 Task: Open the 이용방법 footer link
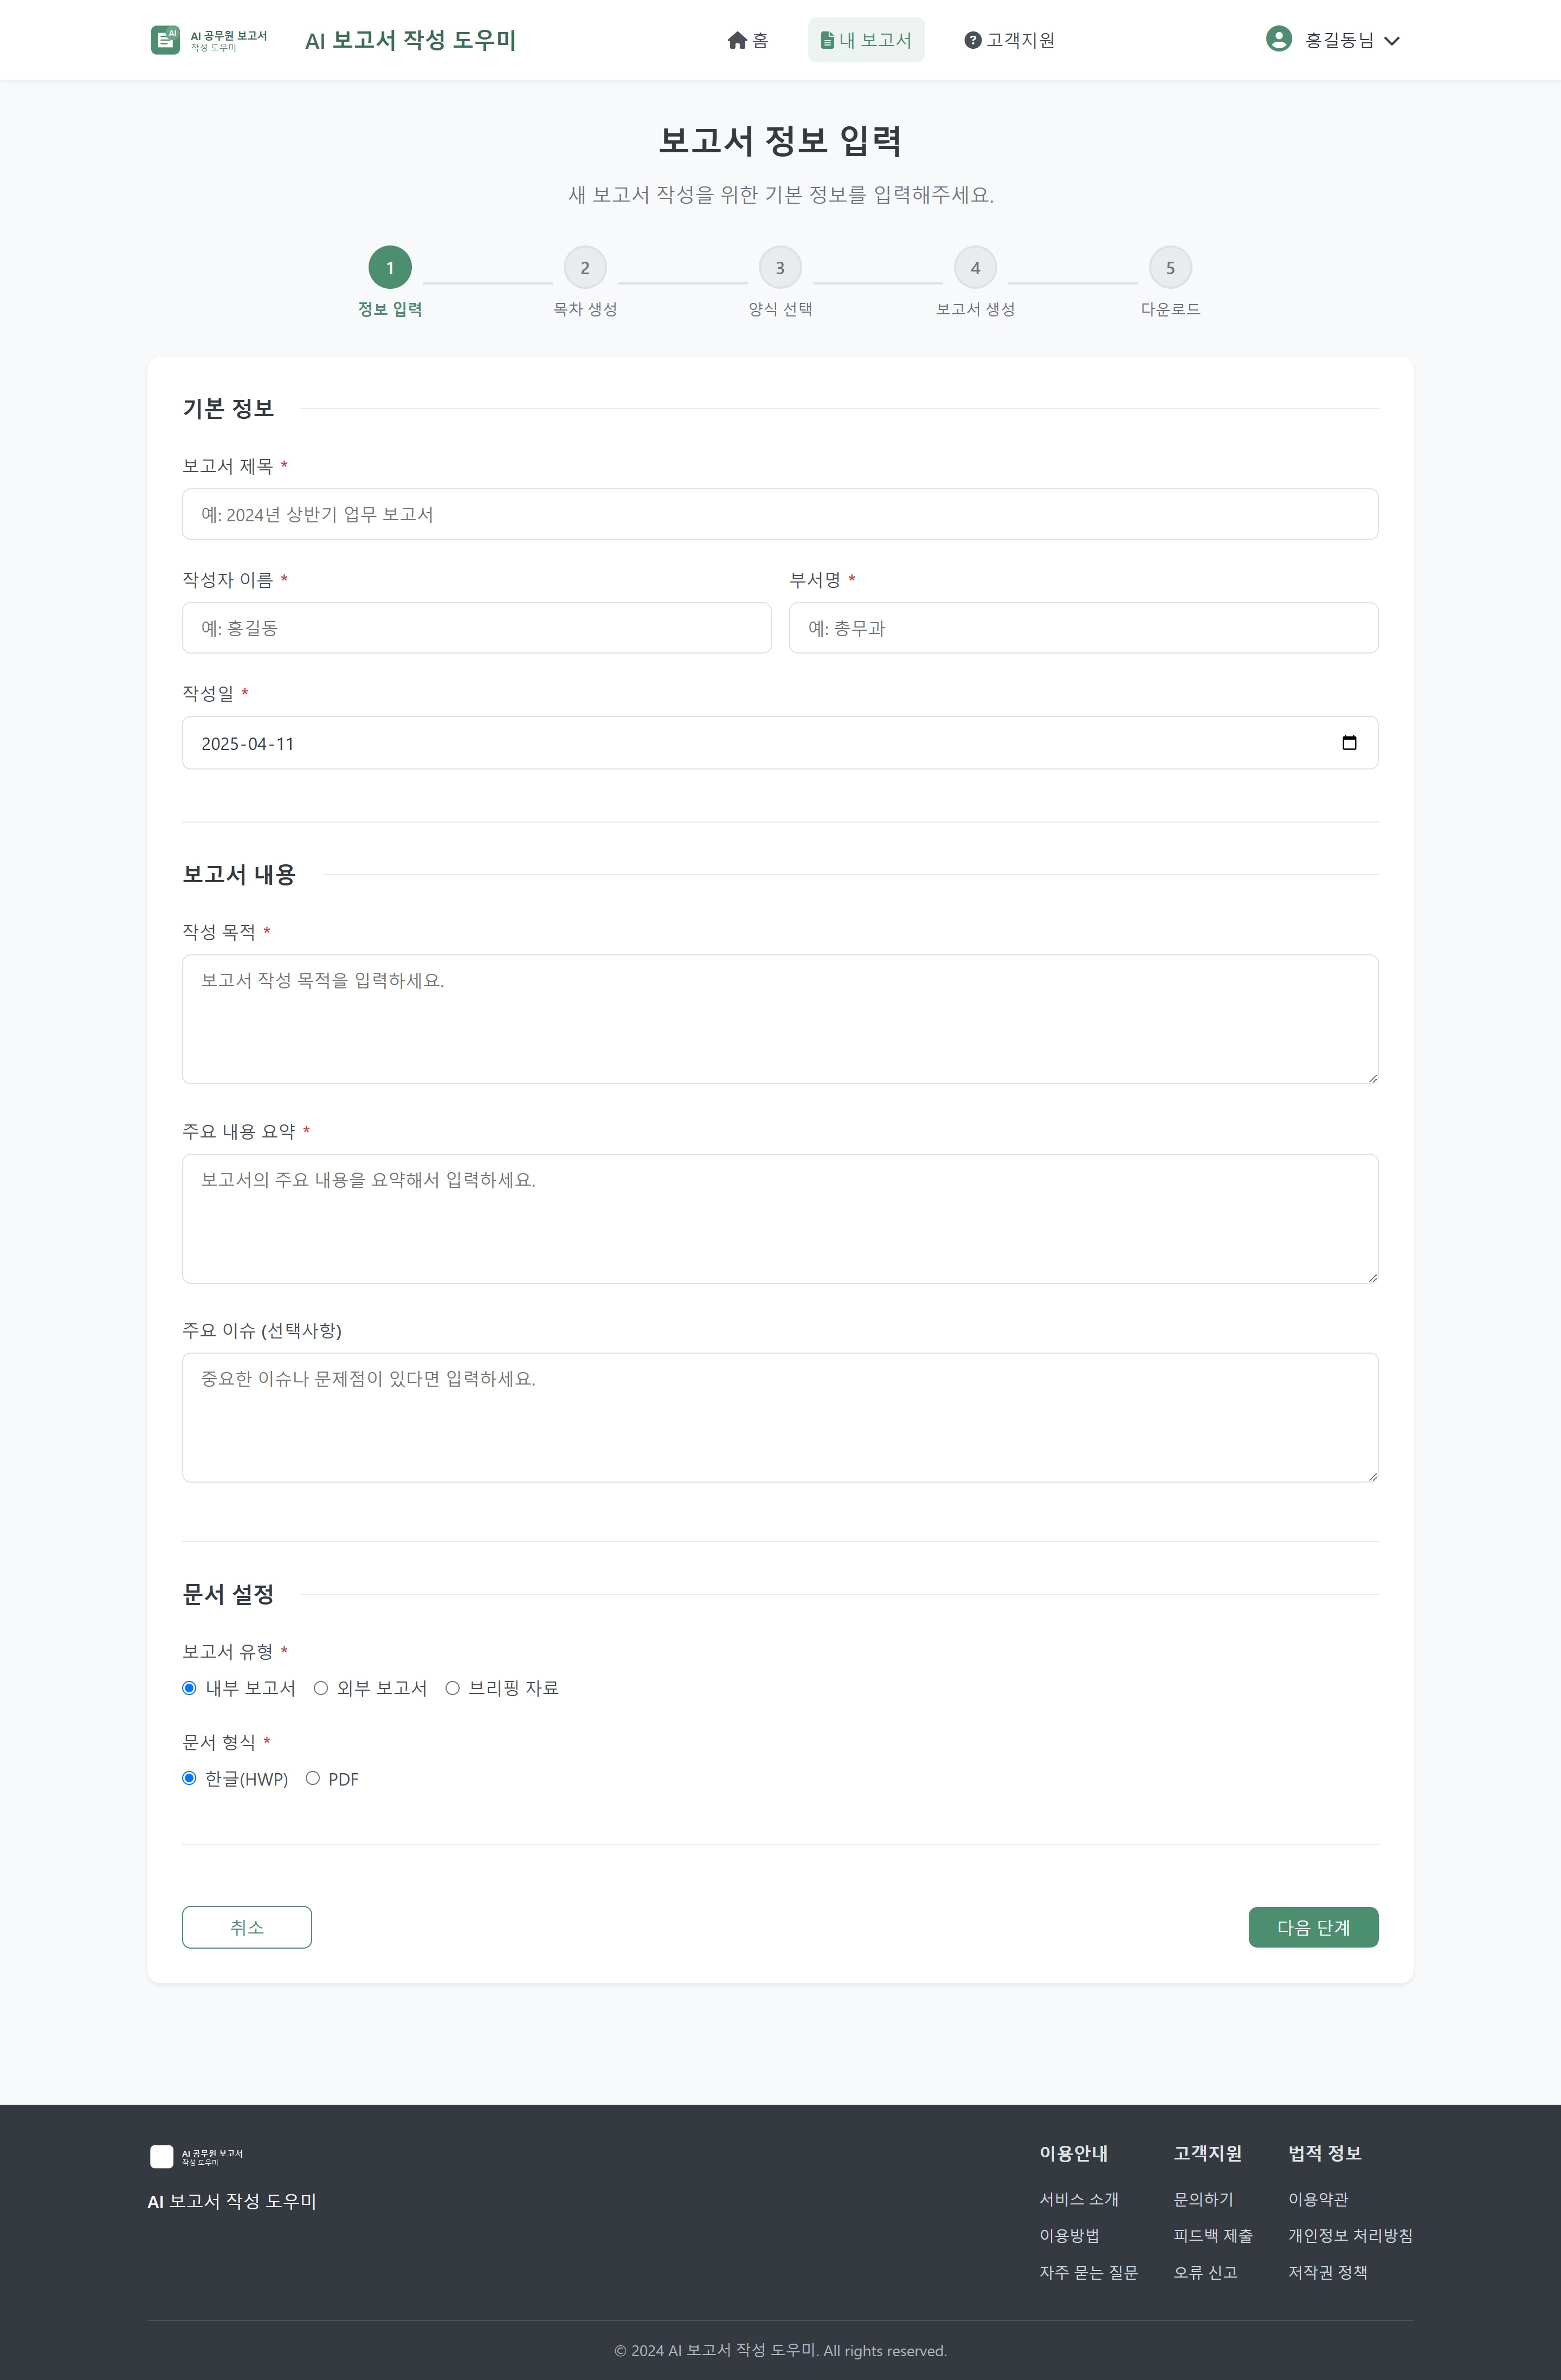click(1069, 2235)
